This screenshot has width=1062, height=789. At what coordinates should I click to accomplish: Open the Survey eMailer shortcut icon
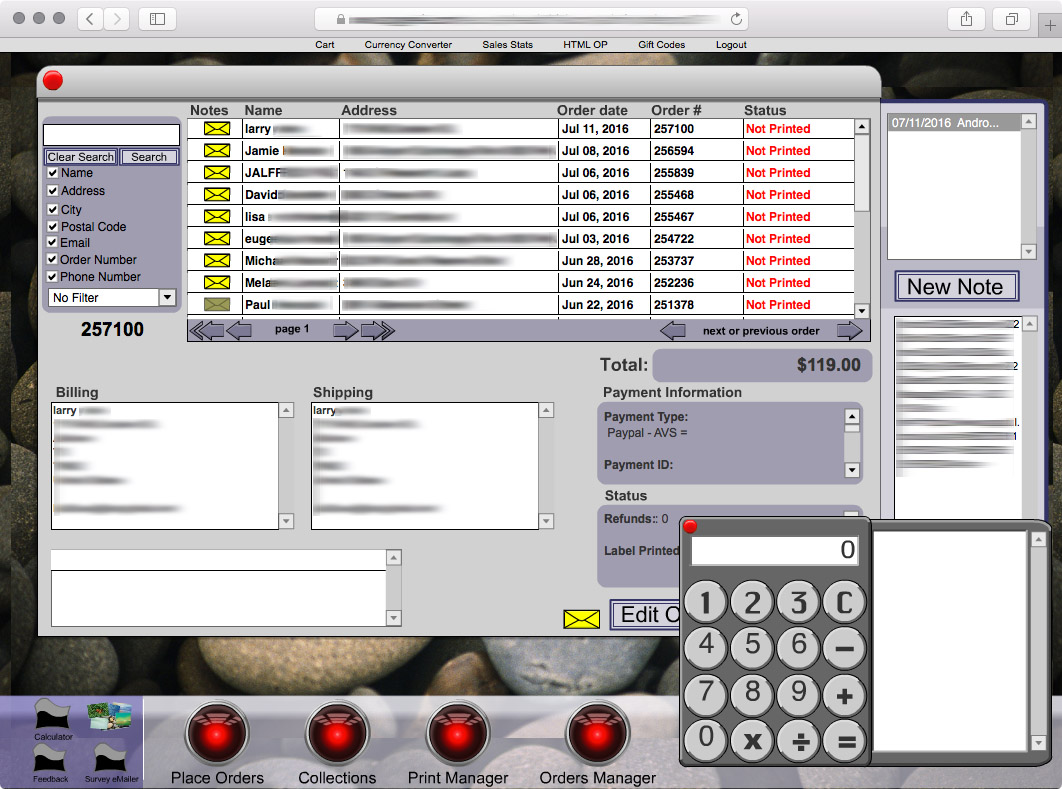click(x=111, y=758)
